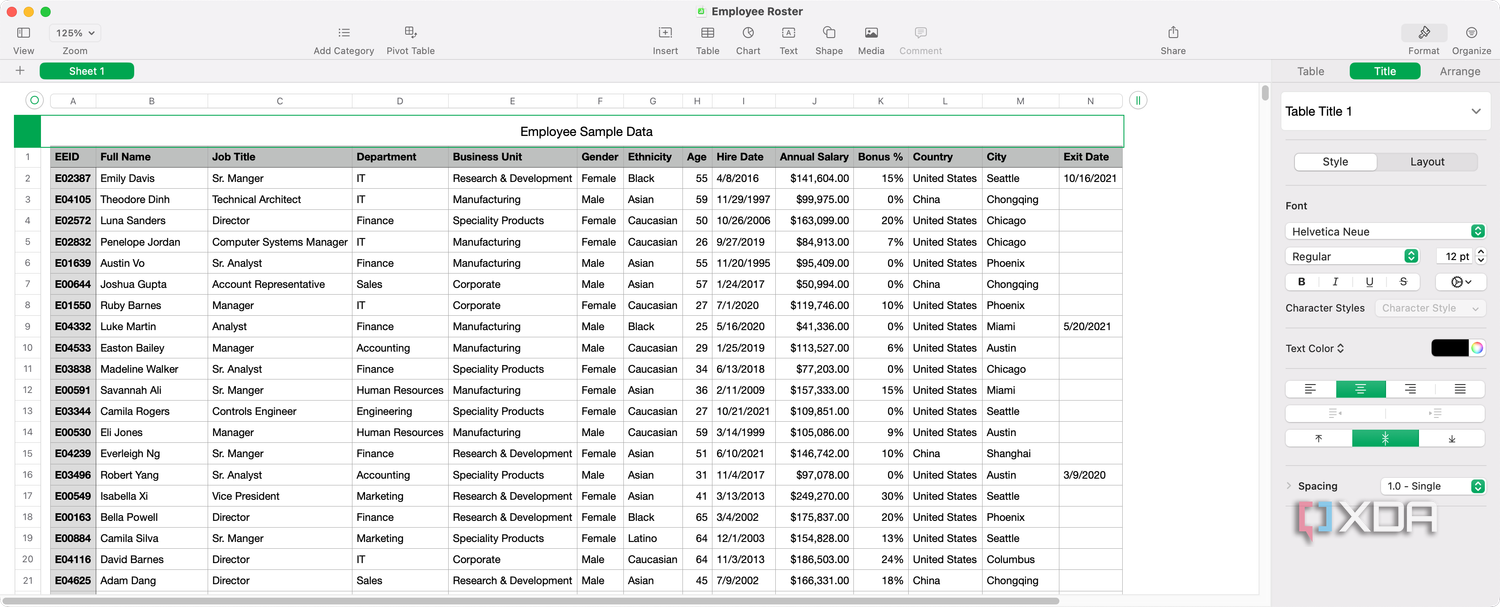Open the Helvetica Neue font dropdown
This screenshot has height=607, width=1500.
[1385, 231]
